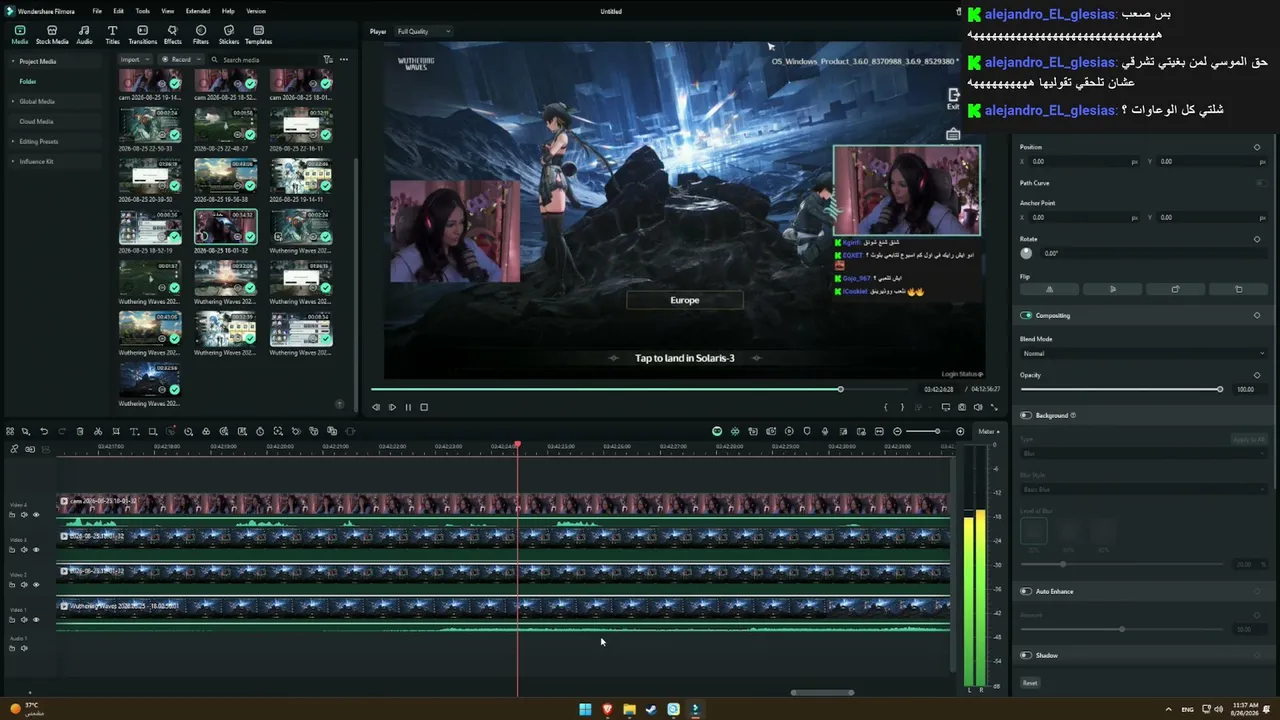Click the player volume speaker icon
The height and width of the screenshot is (720, 1280).
[x=978, y=407]
